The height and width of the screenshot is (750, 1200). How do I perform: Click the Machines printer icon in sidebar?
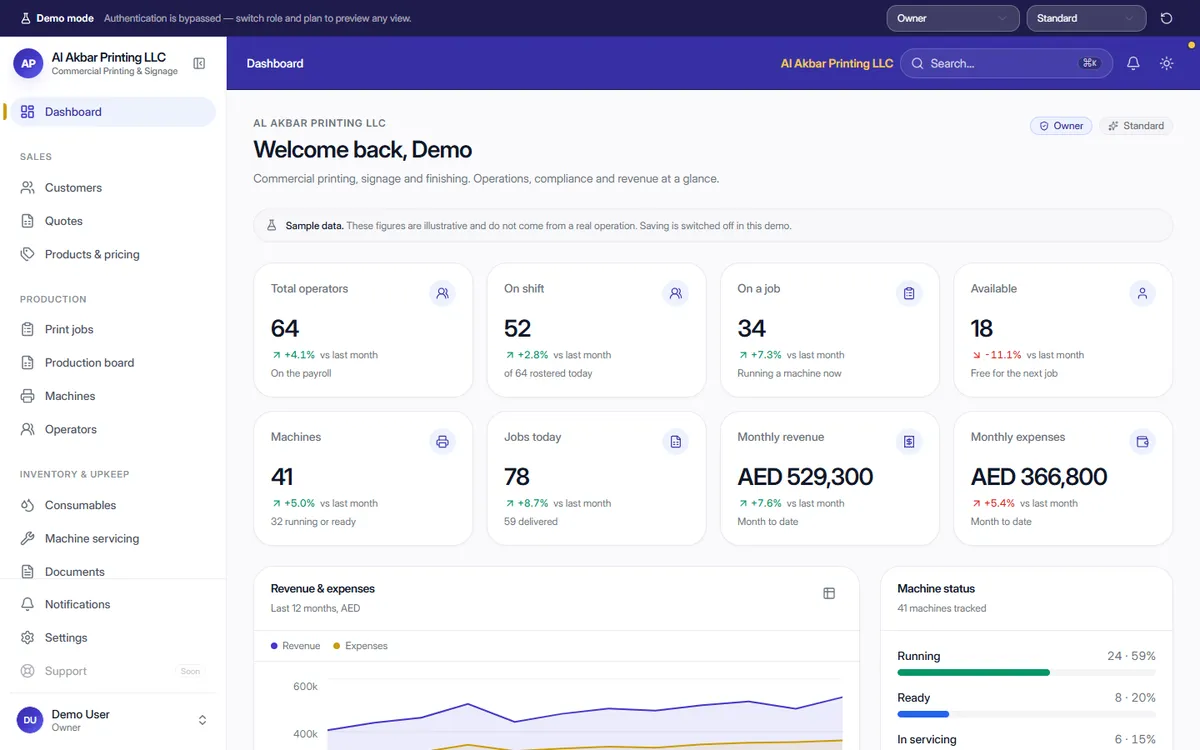coord(27,396)
